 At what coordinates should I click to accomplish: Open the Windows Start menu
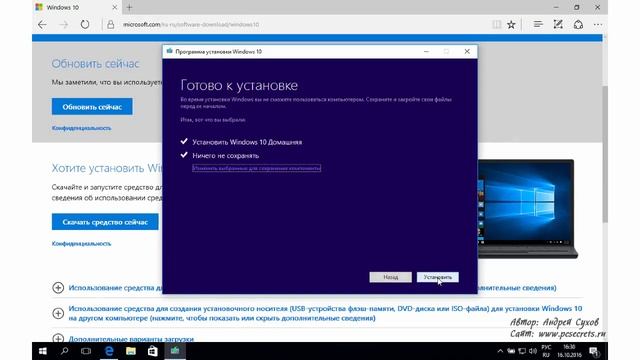(42, 351)
